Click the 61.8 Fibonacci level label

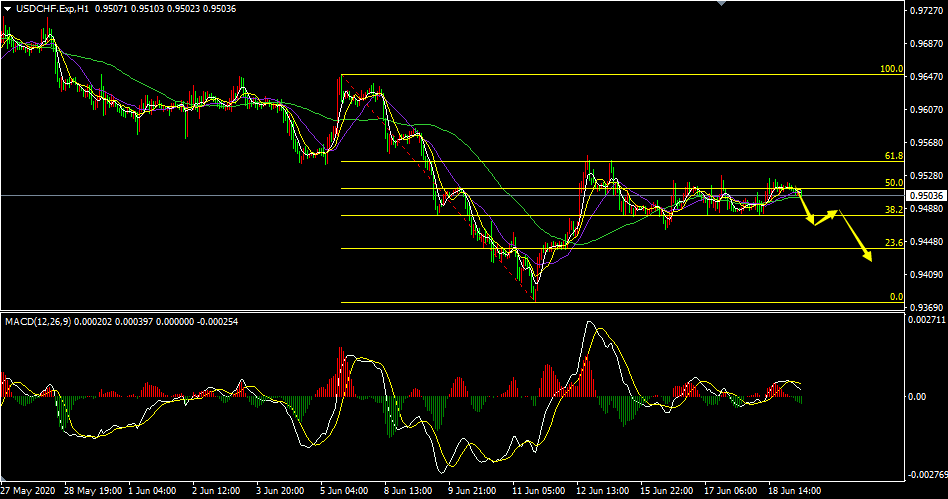(x=894, y=156)
